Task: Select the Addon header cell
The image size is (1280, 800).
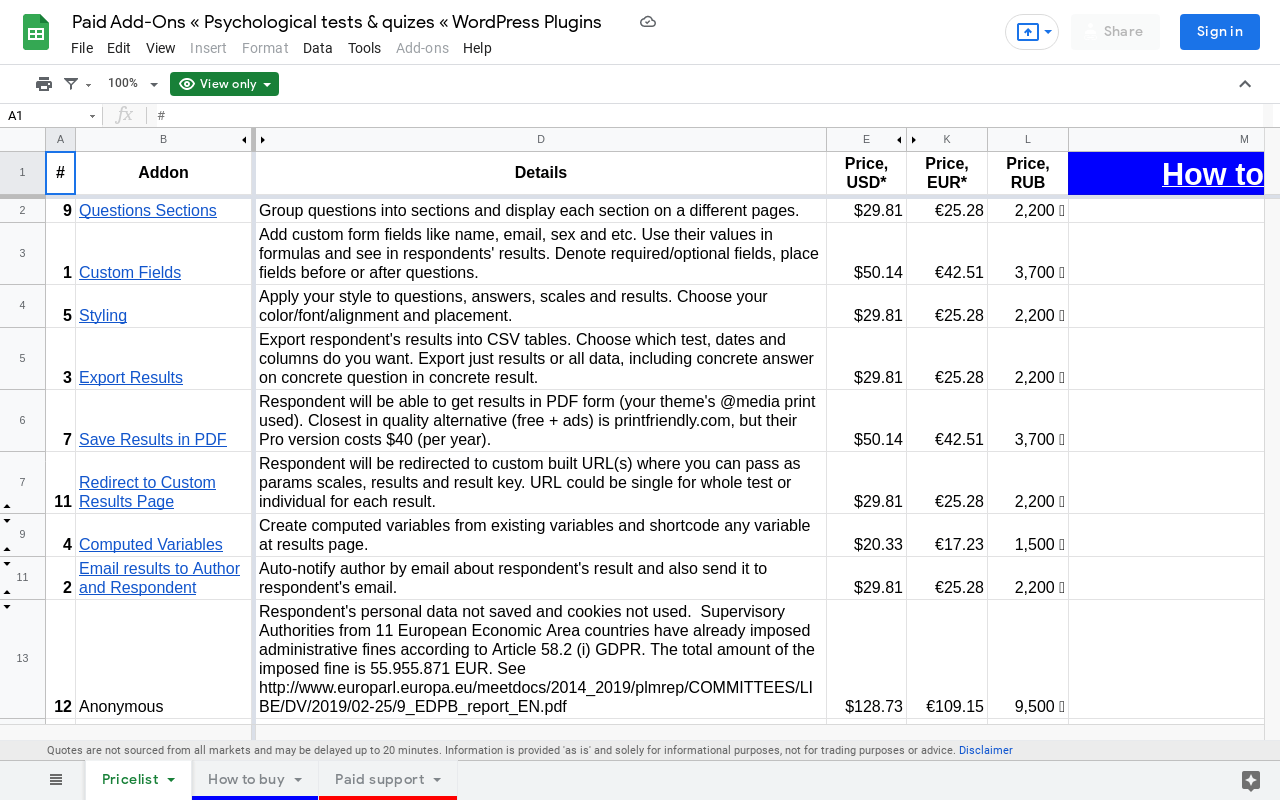Action: (x=163, y=173)
